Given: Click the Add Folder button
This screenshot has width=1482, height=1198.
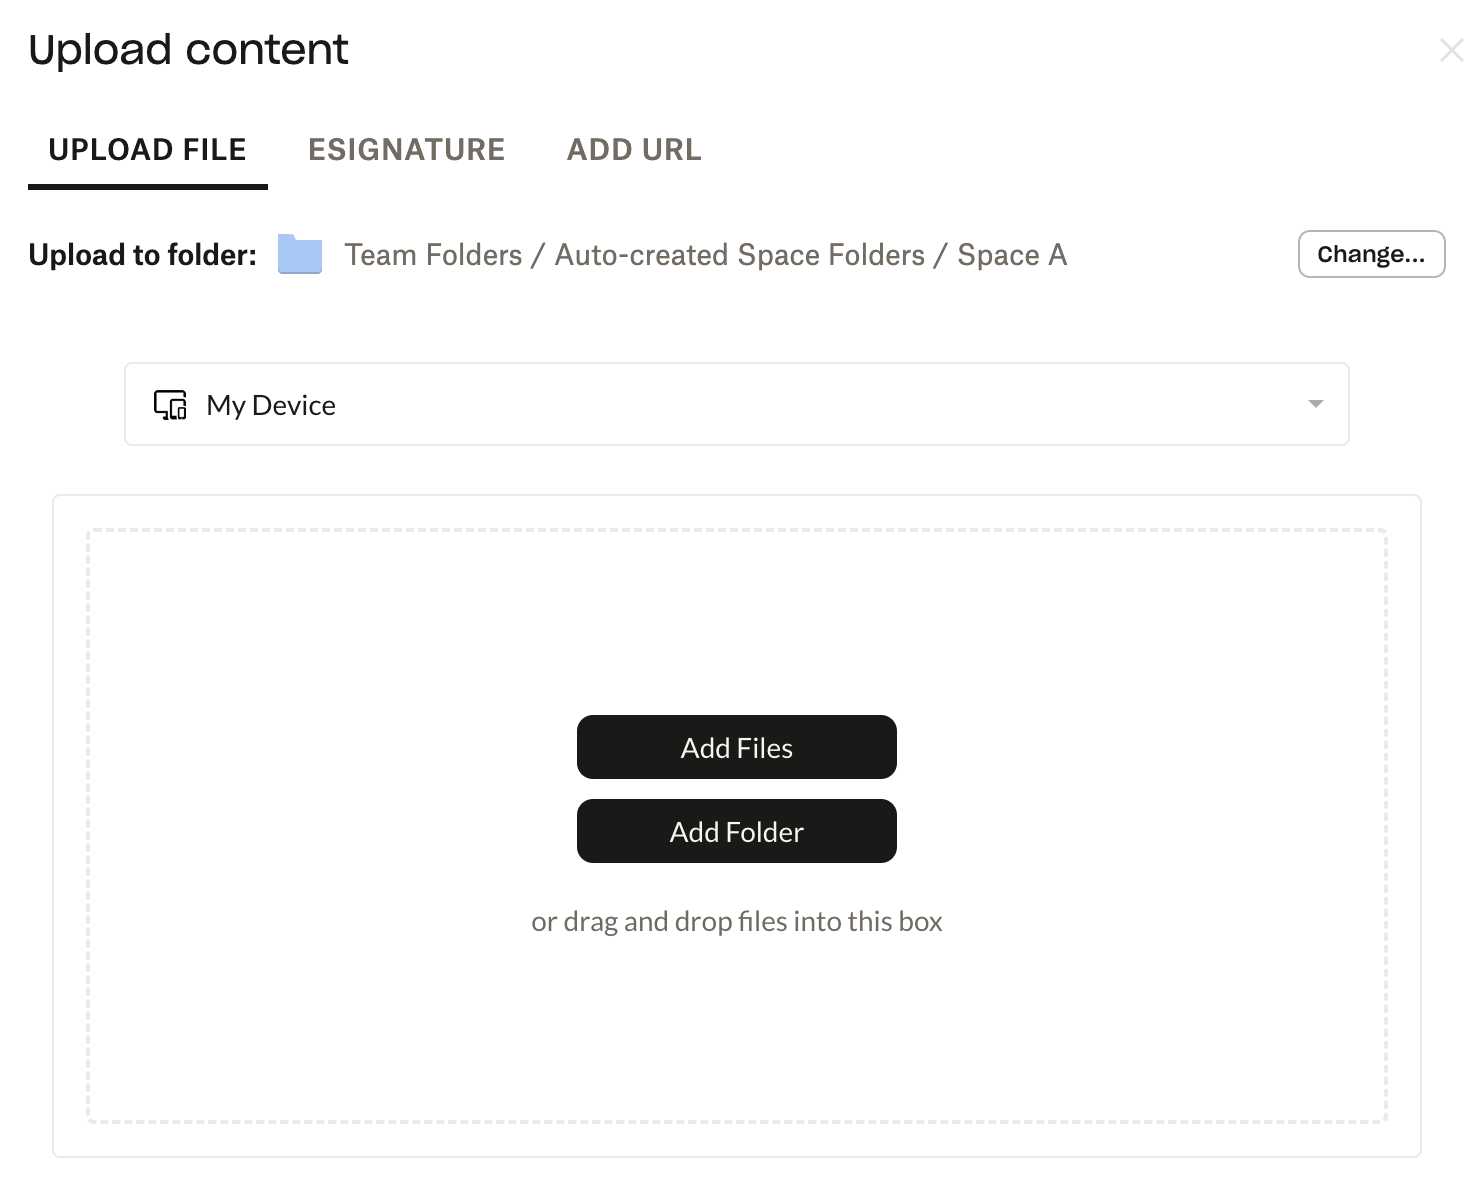Looking at the screenshot, I should [736, 831].
